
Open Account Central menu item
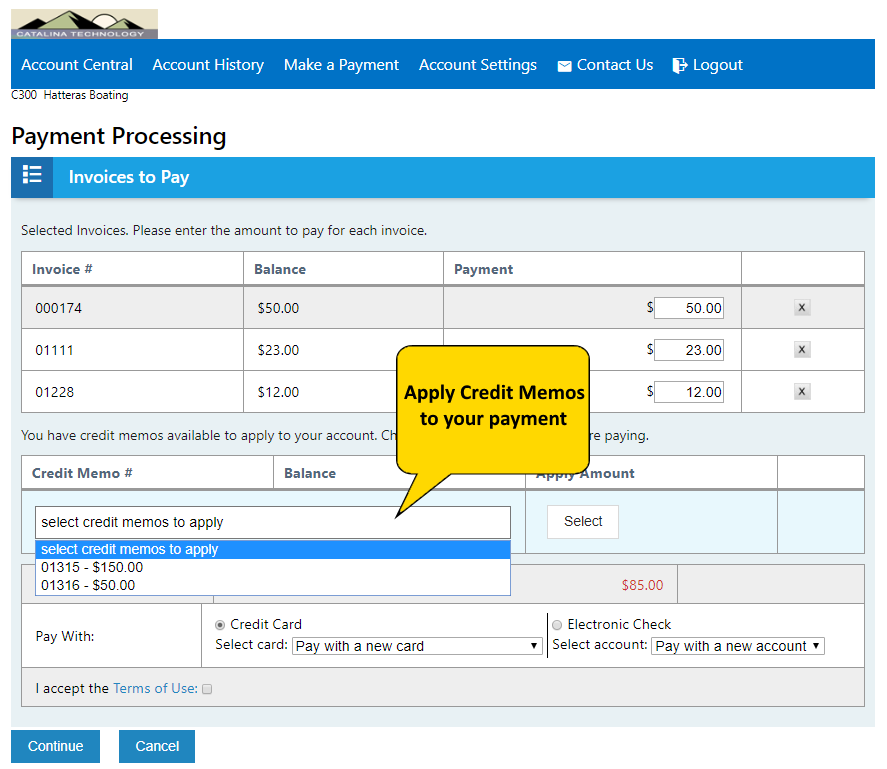[x=77, y=65]
